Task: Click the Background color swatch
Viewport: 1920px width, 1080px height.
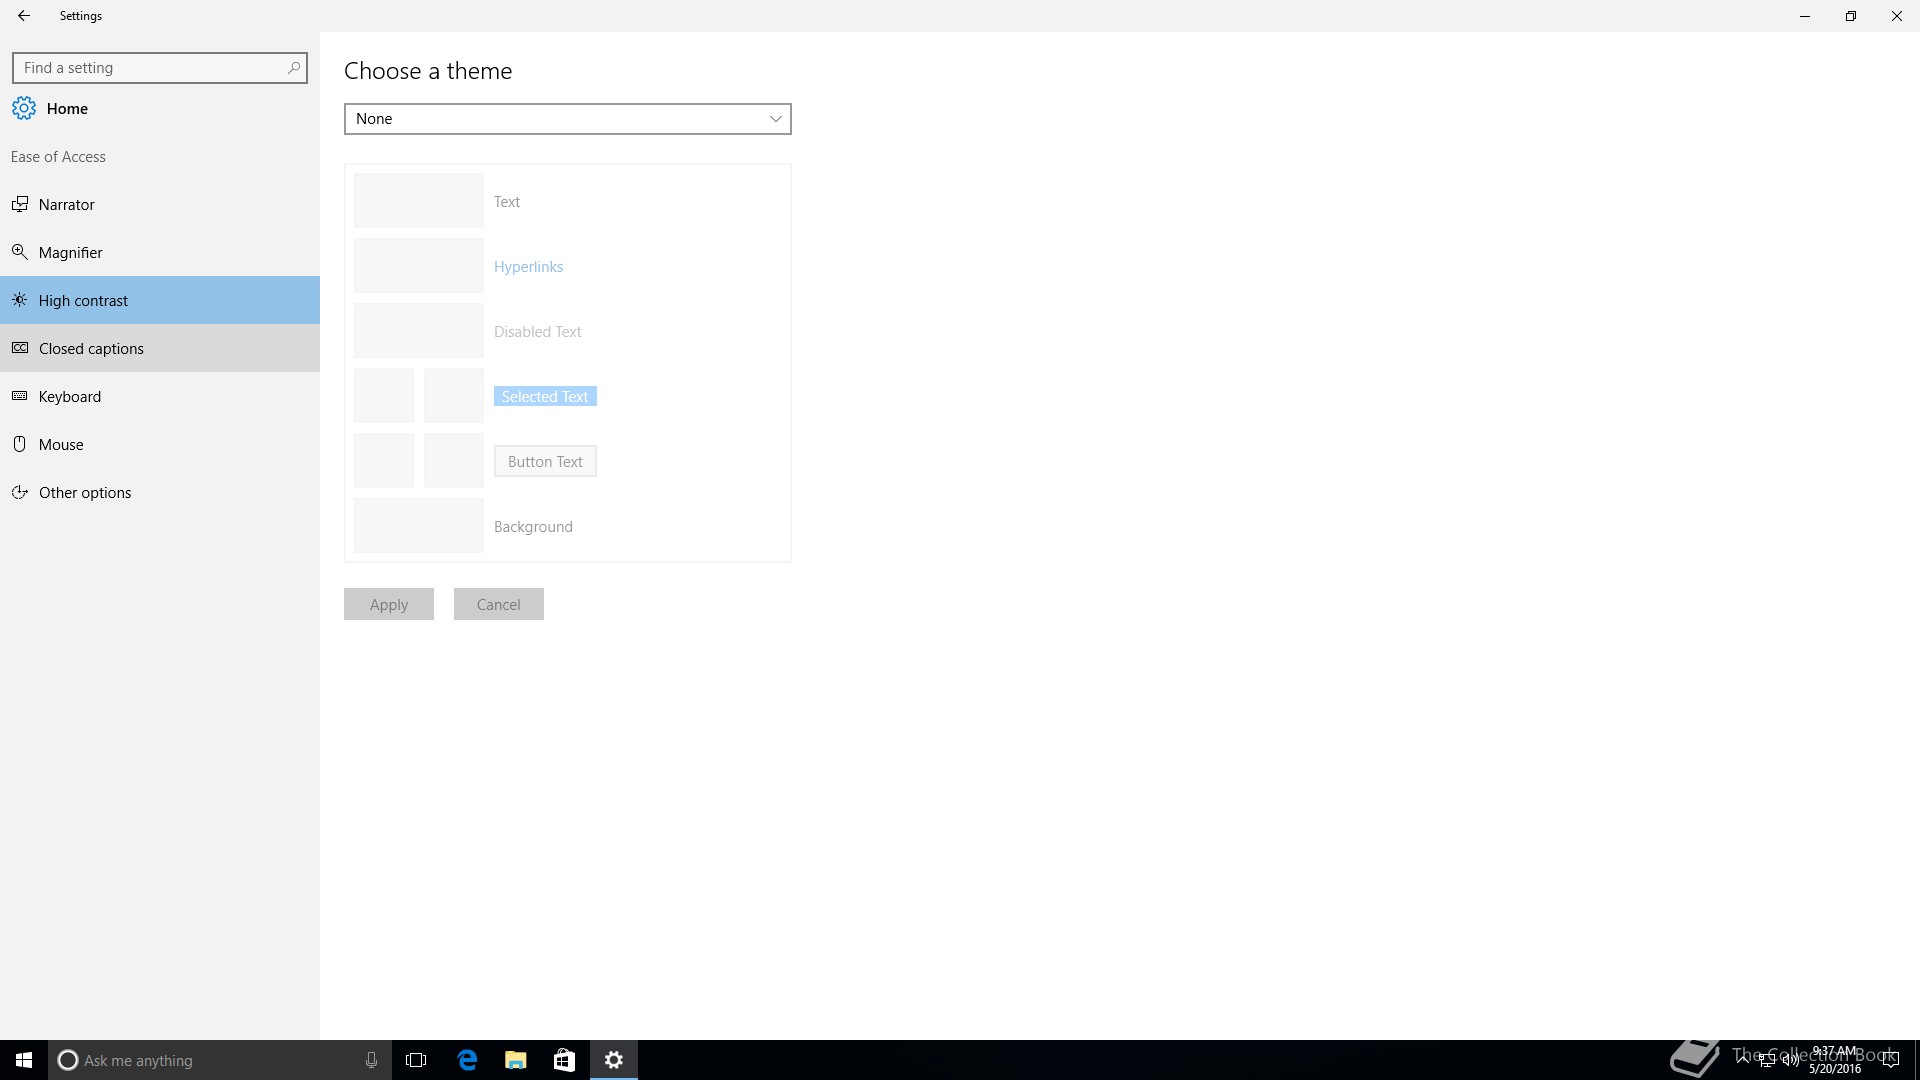Action: [x=418, y=526]
